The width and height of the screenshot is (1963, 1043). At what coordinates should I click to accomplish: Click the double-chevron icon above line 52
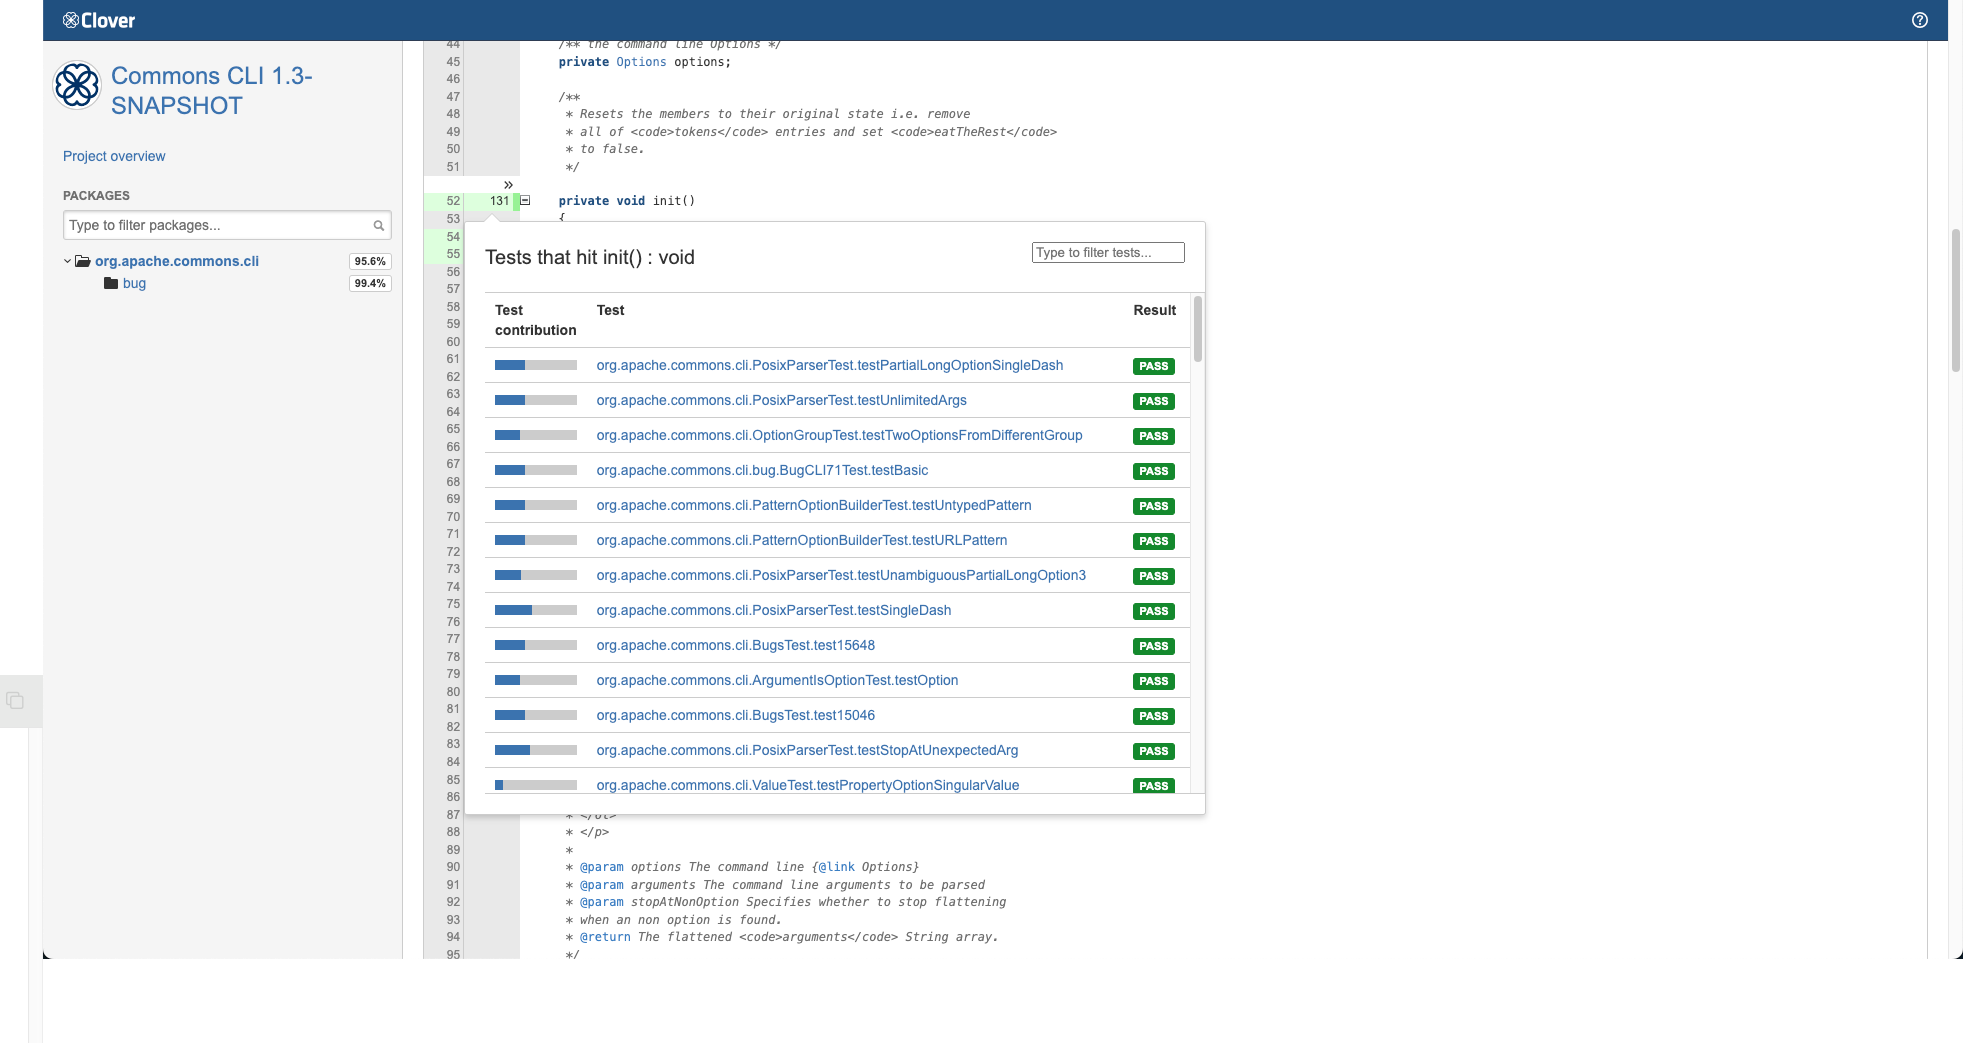(x=508, y=185)
